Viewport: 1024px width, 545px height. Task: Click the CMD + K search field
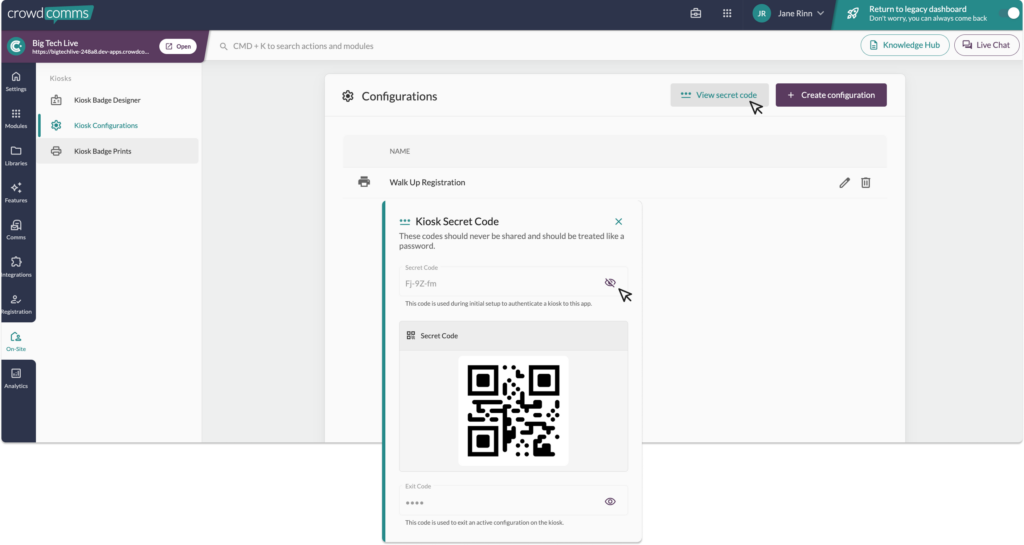(400, 46)
